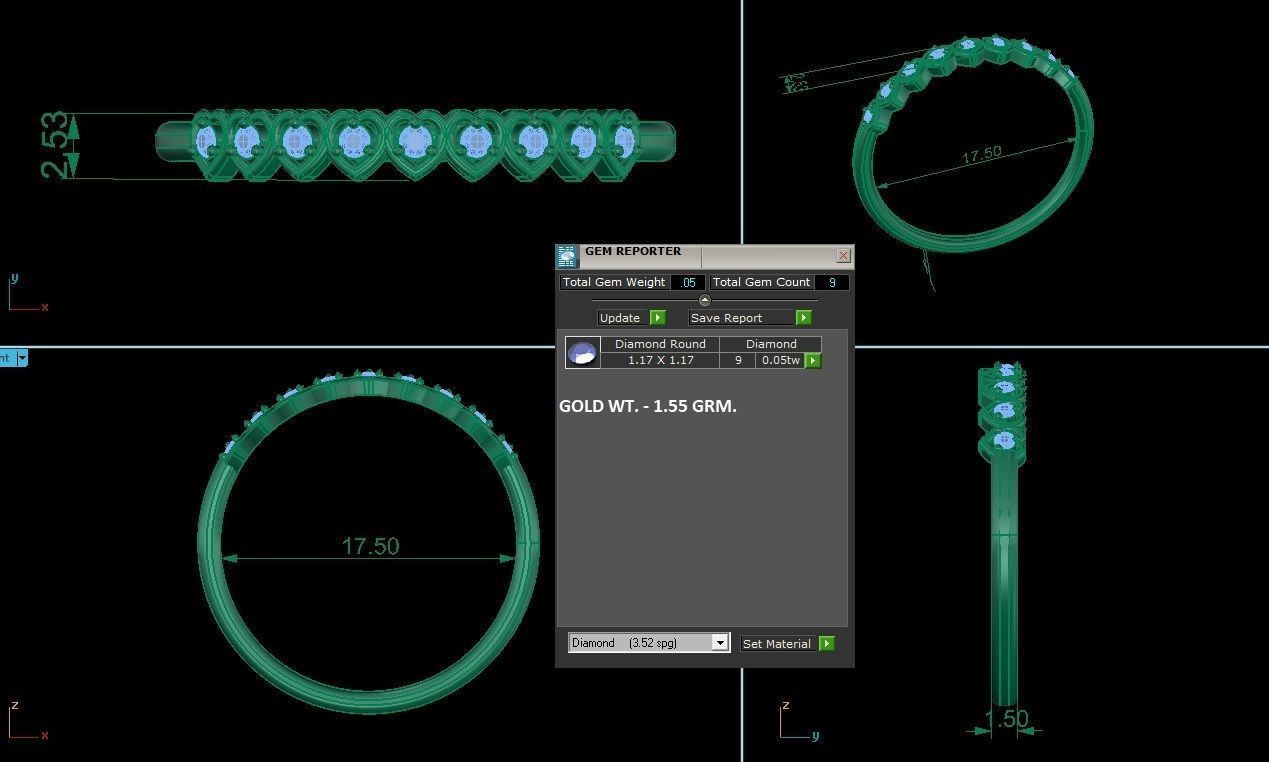
Task: Click the z-x axis icon in the front view
Action: (x=27, y=720)
